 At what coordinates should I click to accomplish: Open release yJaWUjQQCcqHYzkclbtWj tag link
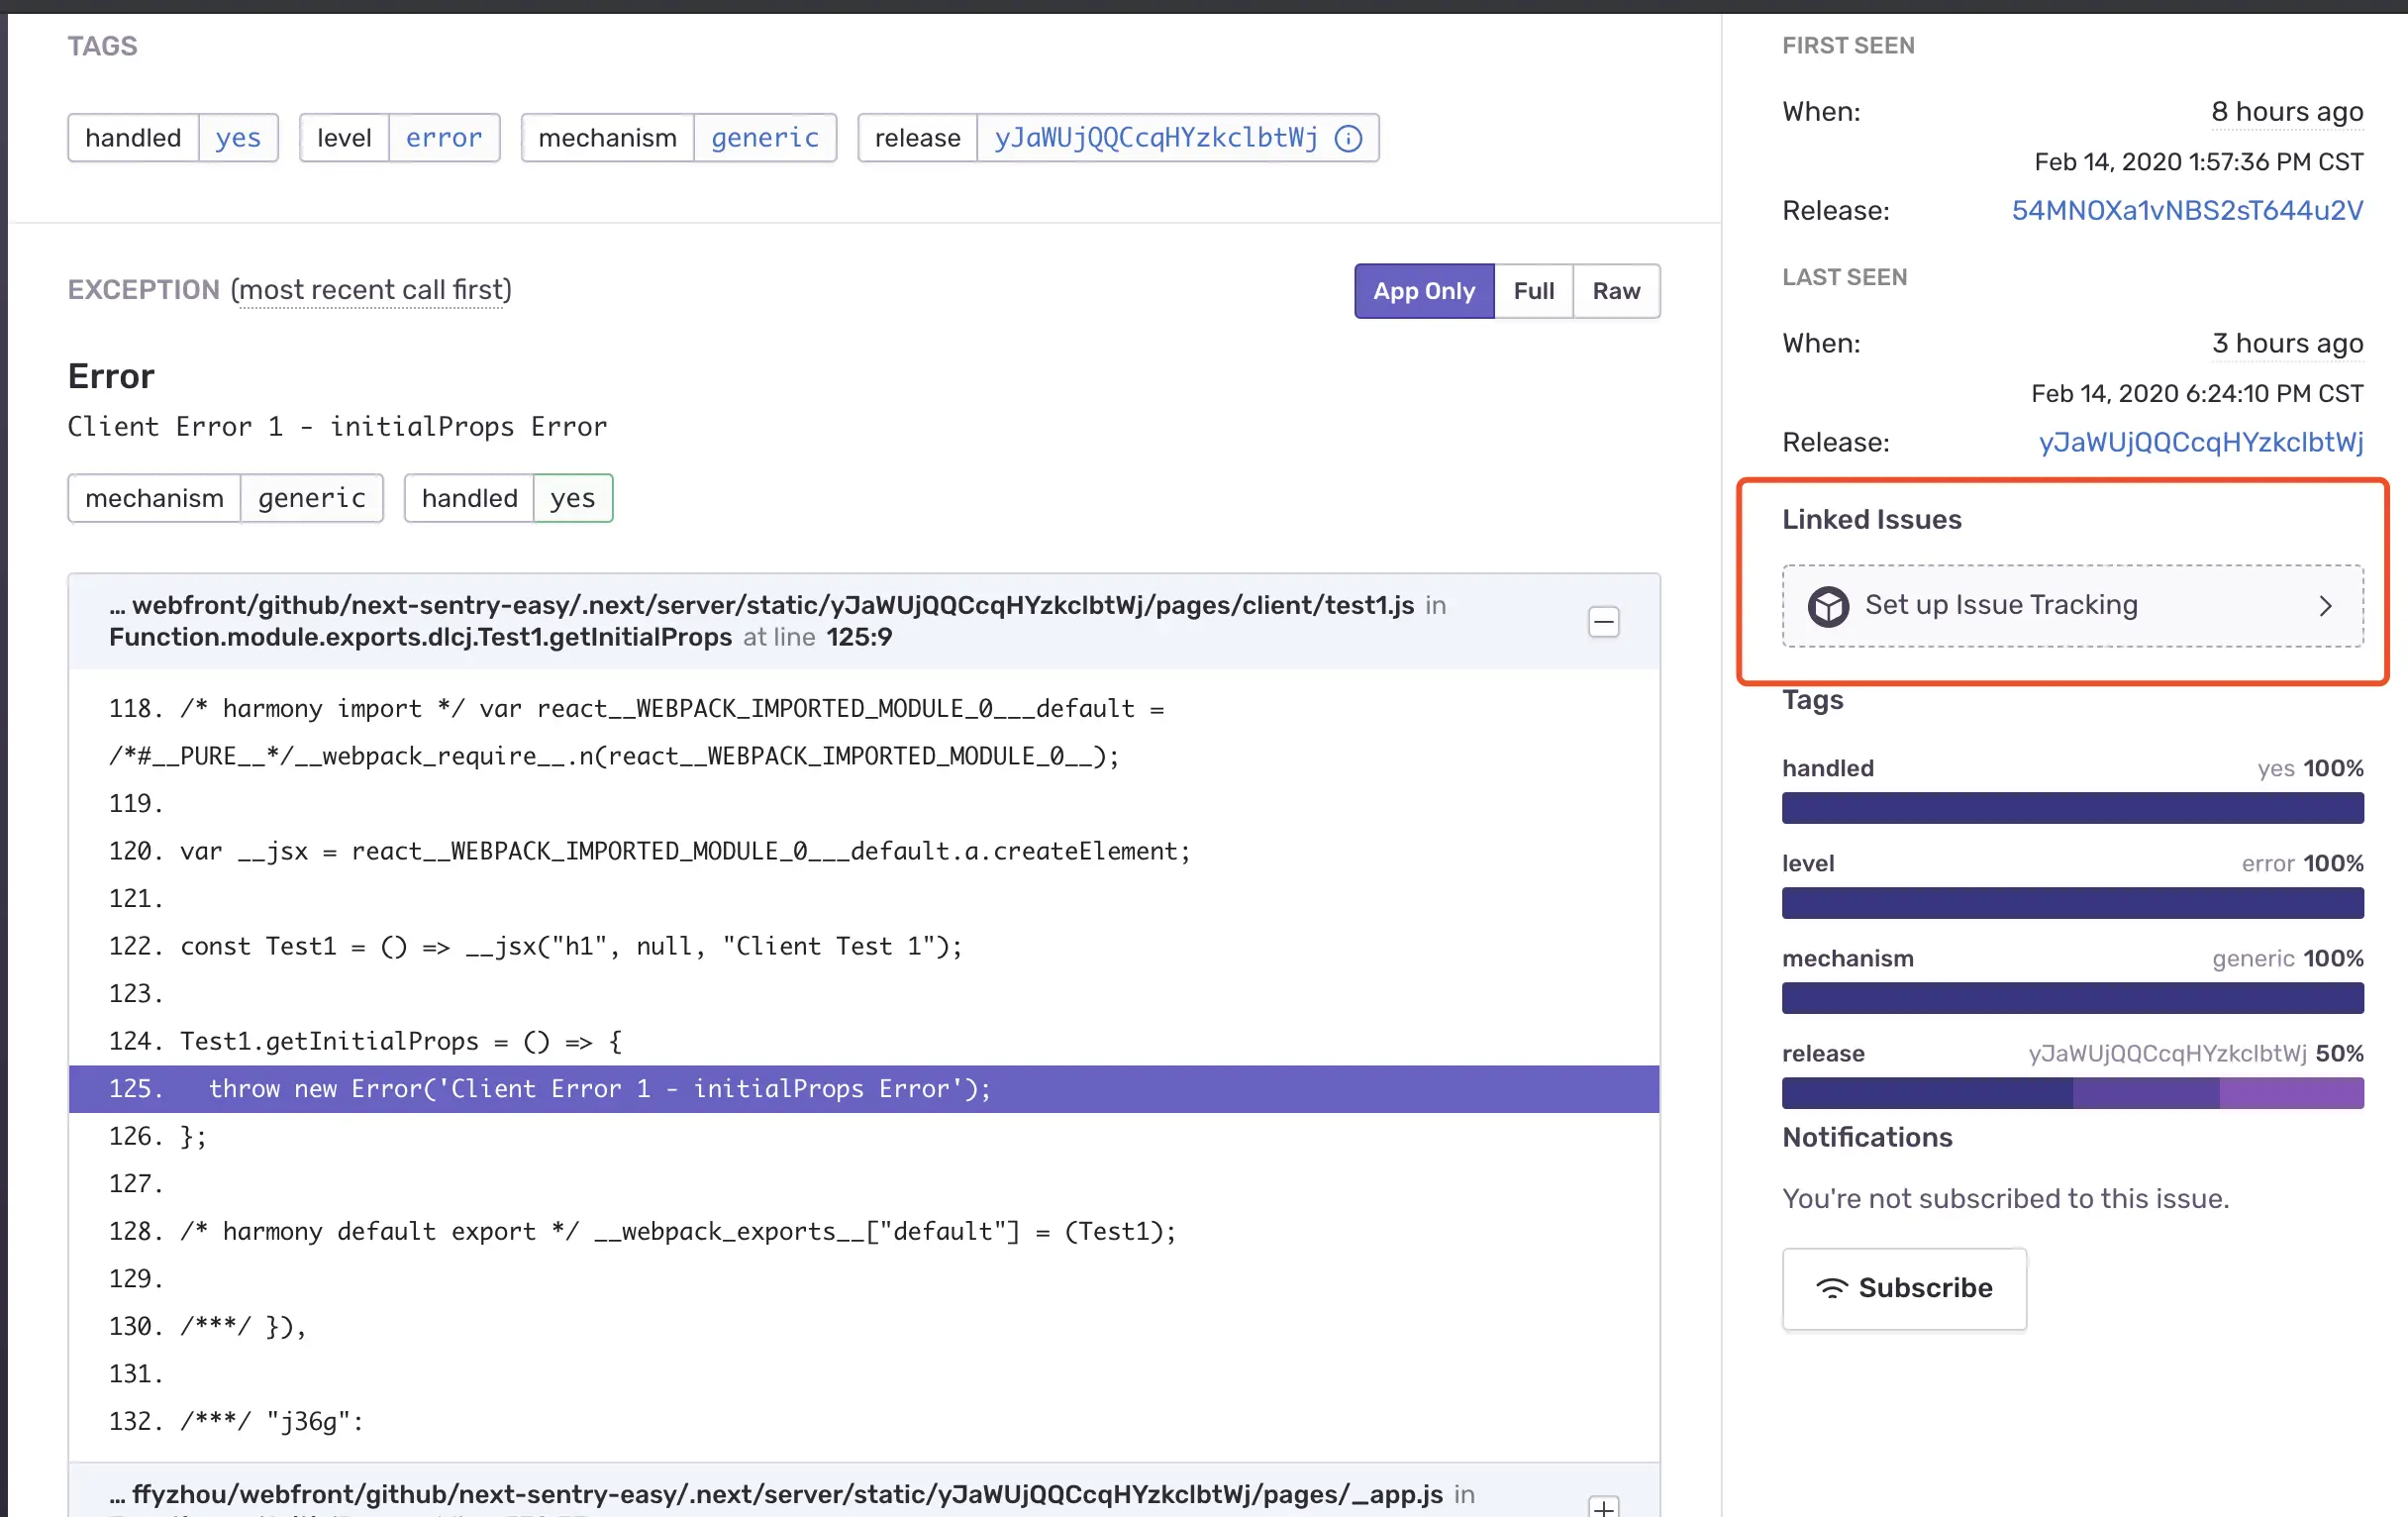tap(1155, 138)
